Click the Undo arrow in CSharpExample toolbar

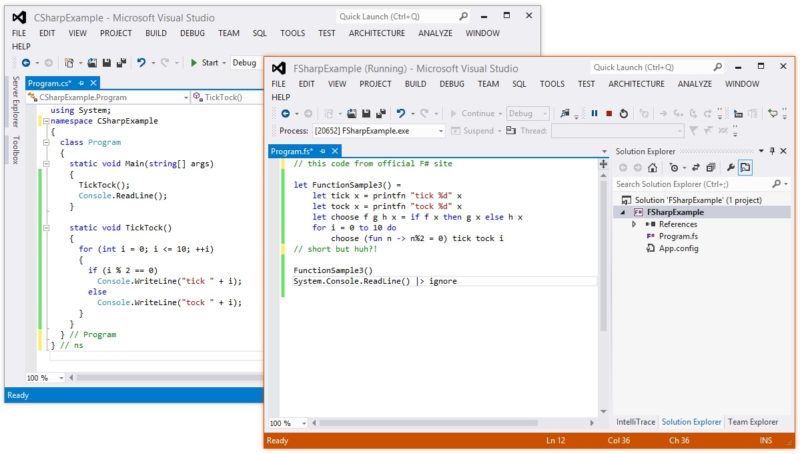pos(142,62)
